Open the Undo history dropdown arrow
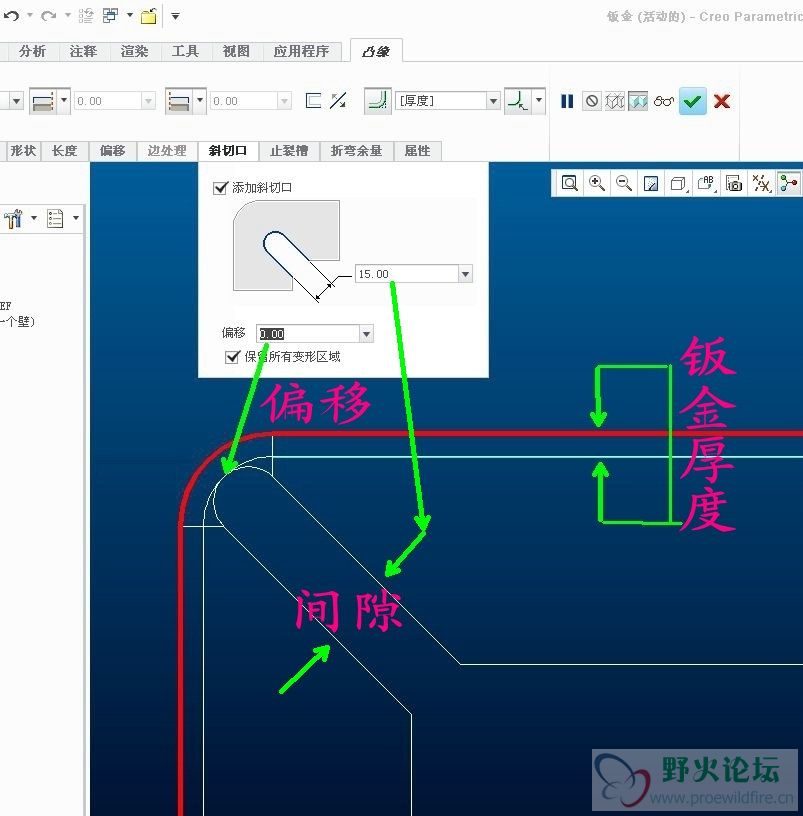803x816 pixels. [30, 15]
